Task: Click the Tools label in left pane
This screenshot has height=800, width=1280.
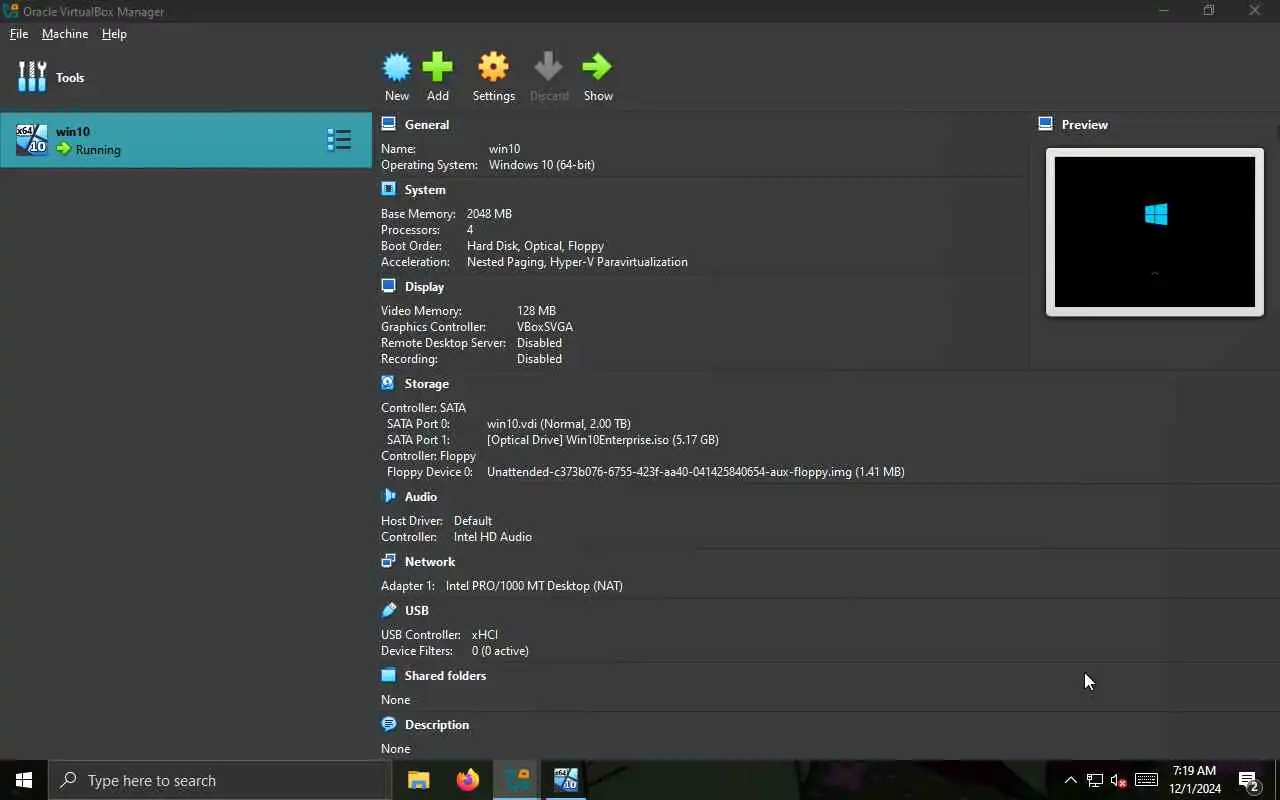Action: pyautogui.click(x=70, y=77)
